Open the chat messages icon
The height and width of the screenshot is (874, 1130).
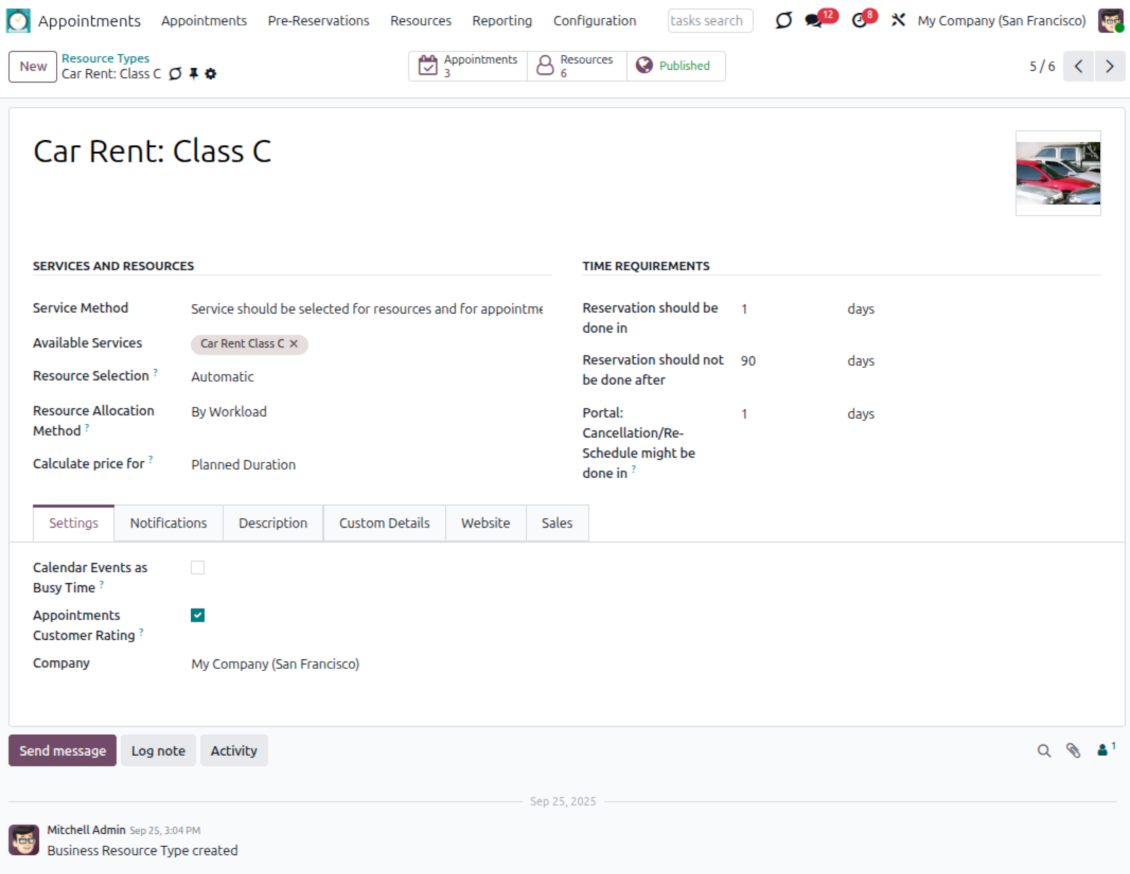(814, 21)
